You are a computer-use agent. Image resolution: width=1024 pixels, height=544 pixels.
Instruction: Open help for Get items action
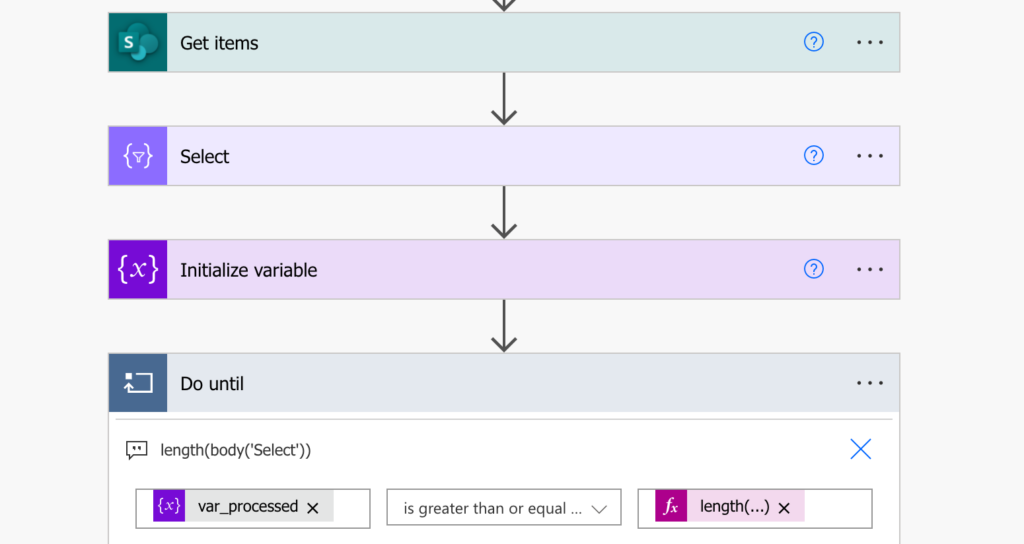(814, 42)
